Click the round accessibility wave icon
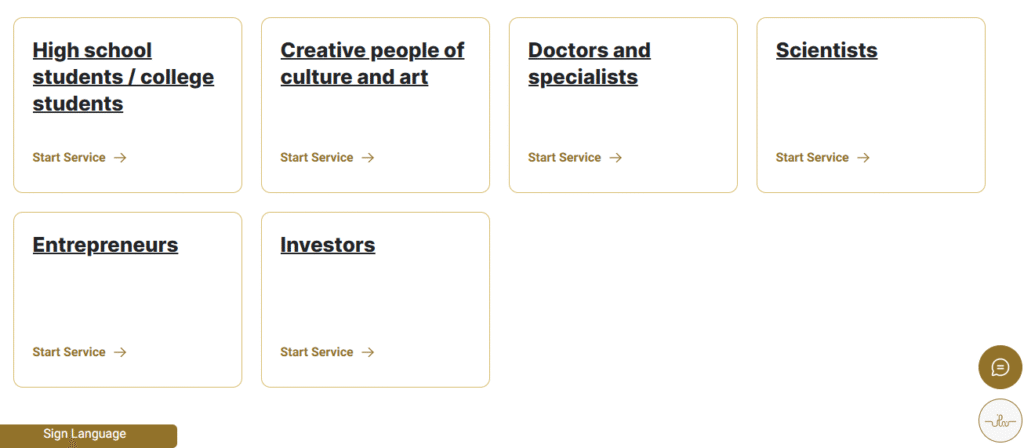This screenshot has height=448, width=1024. coord(1000,421)
